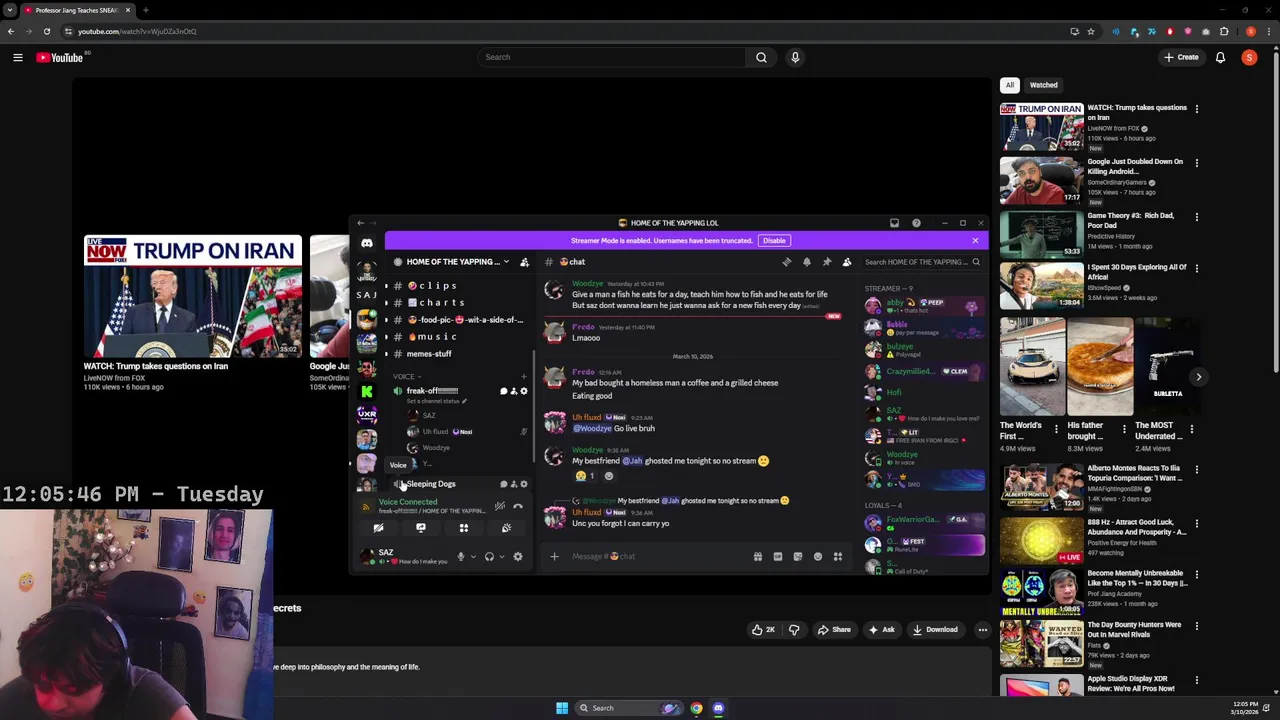Open options for Apple Studio Display XDR video
The height and width of the screenshot is (720, 1280).
point(1196,679)
